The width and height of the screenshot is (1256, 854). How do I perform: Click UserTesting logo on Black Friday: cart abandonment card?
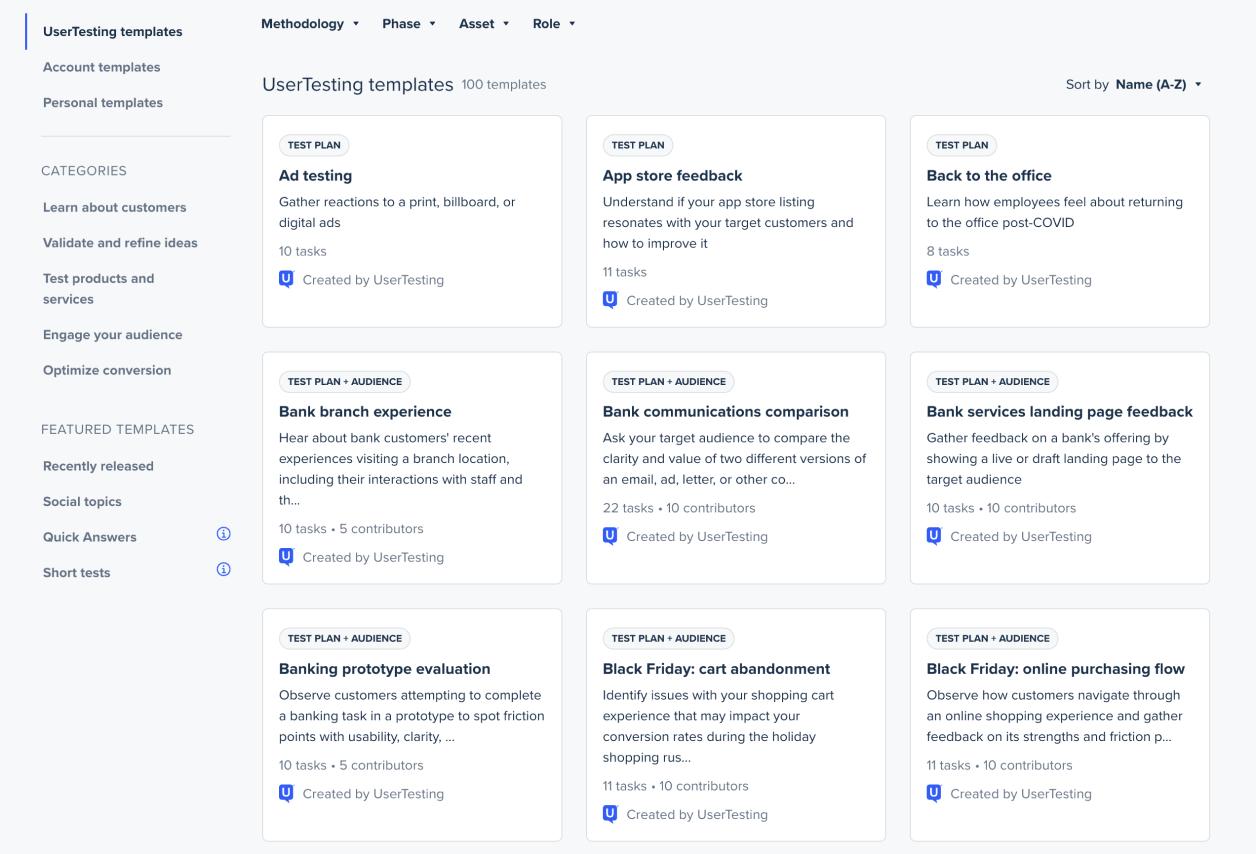(610, 814)
